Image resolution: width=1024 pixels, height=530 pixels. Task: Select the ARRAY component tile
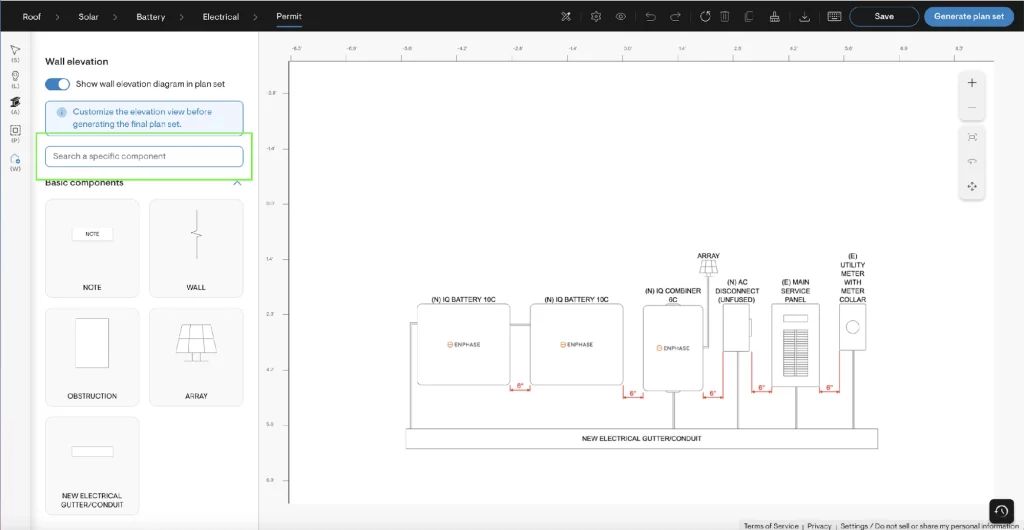[196, 356]
